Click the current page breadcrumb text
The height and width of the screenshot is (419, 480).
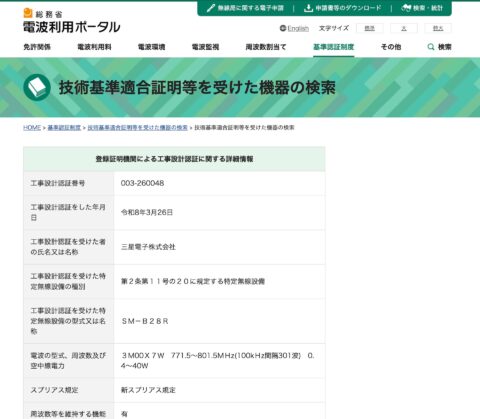[x=244, y=128]
